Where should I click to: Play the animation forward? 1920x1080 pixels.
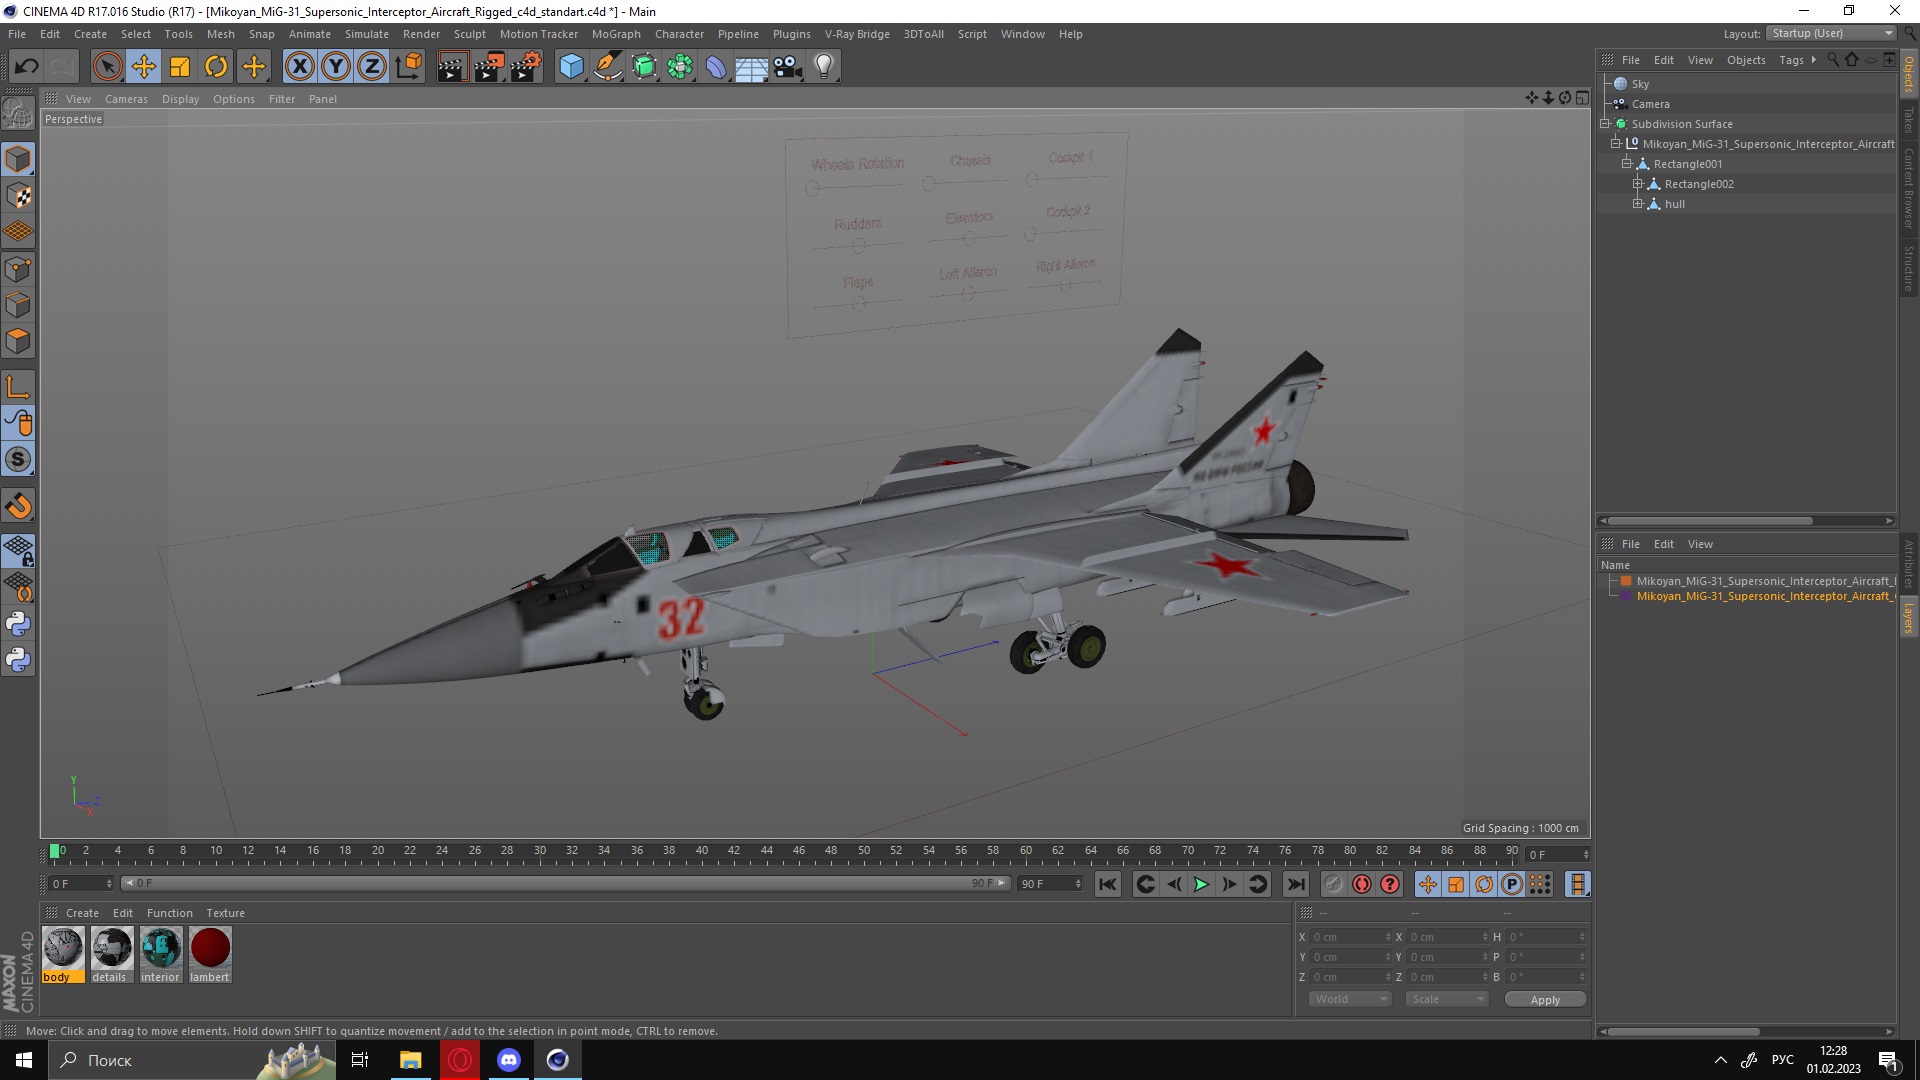click(x=1202, y=884)
